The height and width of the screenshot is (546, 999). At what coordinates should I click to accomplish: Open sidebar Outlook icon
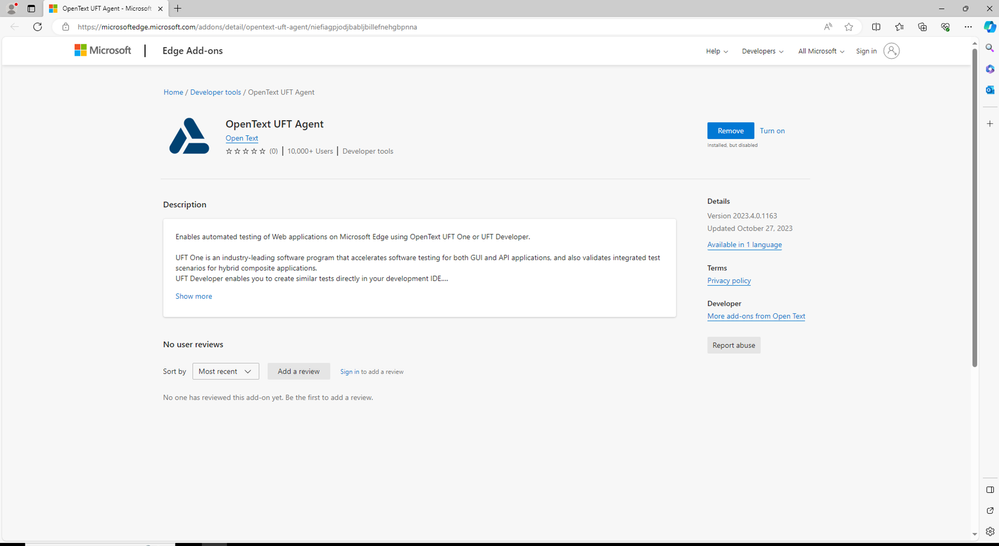point(989,90)
